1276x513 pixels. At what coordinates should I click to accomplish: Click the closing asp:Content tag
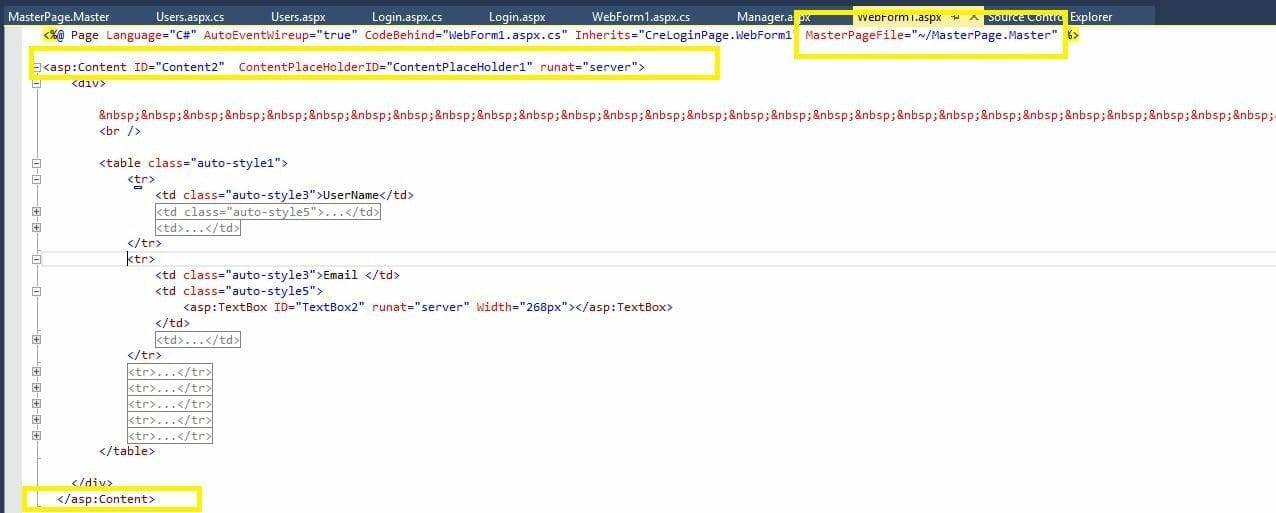click(106, 499)
